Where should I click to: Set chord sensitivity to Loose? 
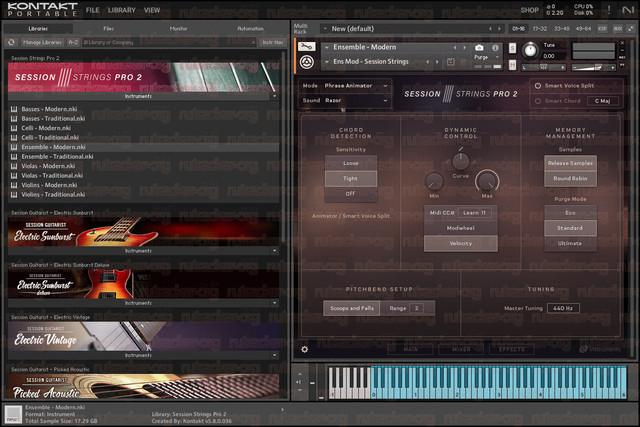pyautogui.click(x=351, y=163)
